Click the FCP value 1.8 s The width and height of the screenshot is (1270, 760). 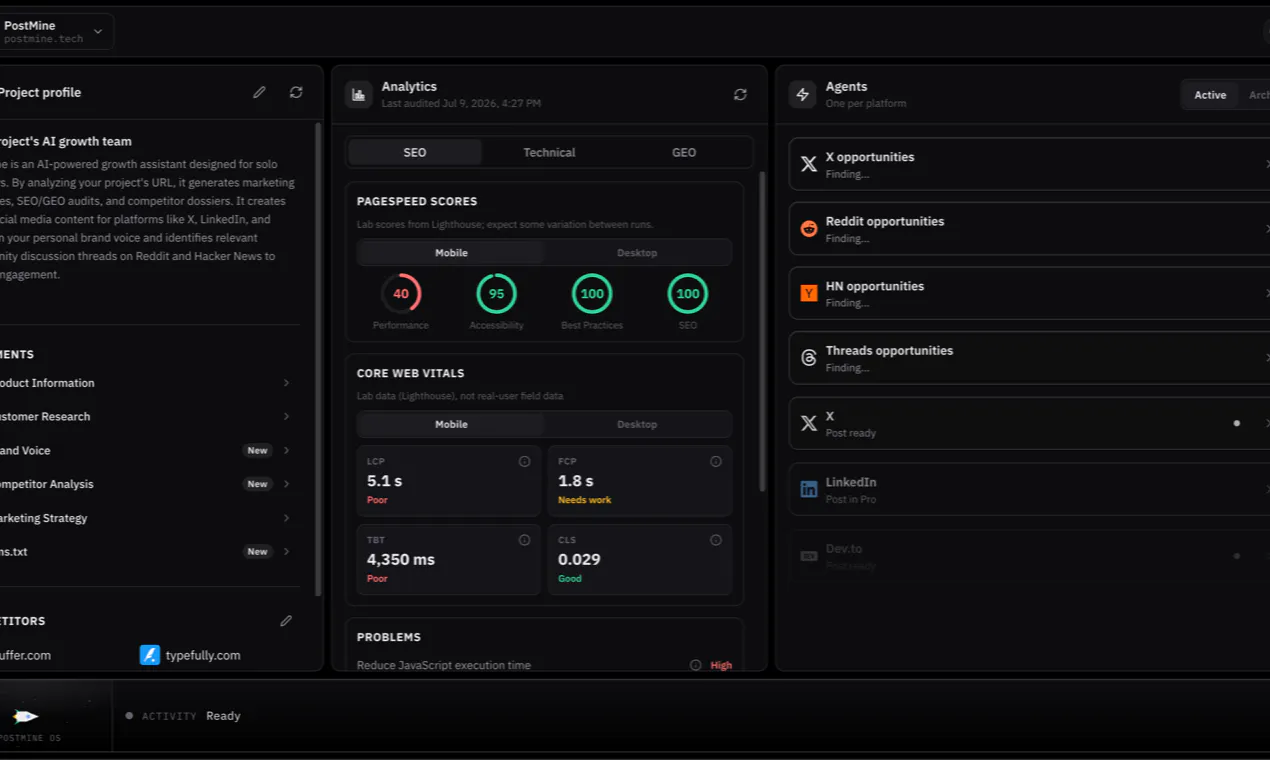coord(576,481)
